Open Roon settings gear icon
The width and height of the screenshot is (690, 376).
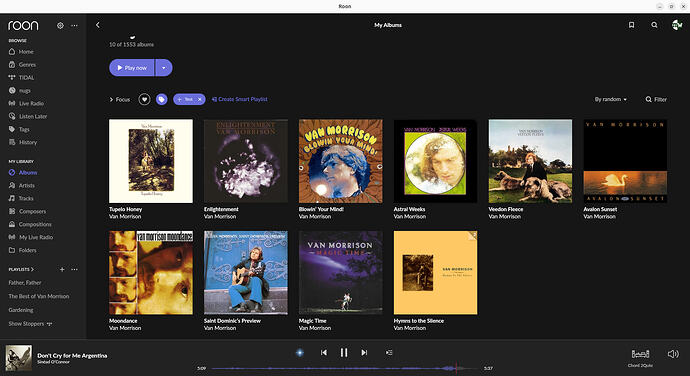click(60, 26)
